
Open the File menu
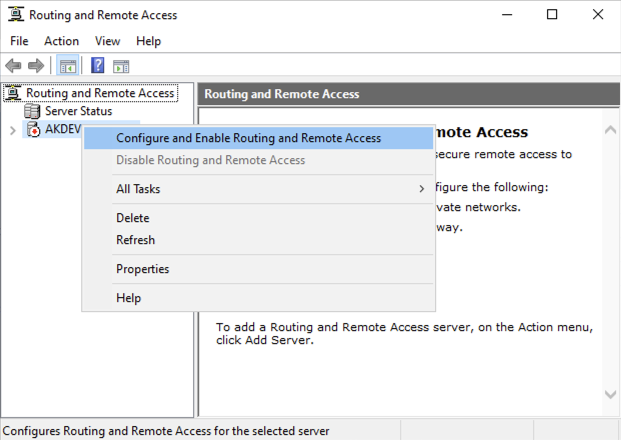(x=19, y=41)
